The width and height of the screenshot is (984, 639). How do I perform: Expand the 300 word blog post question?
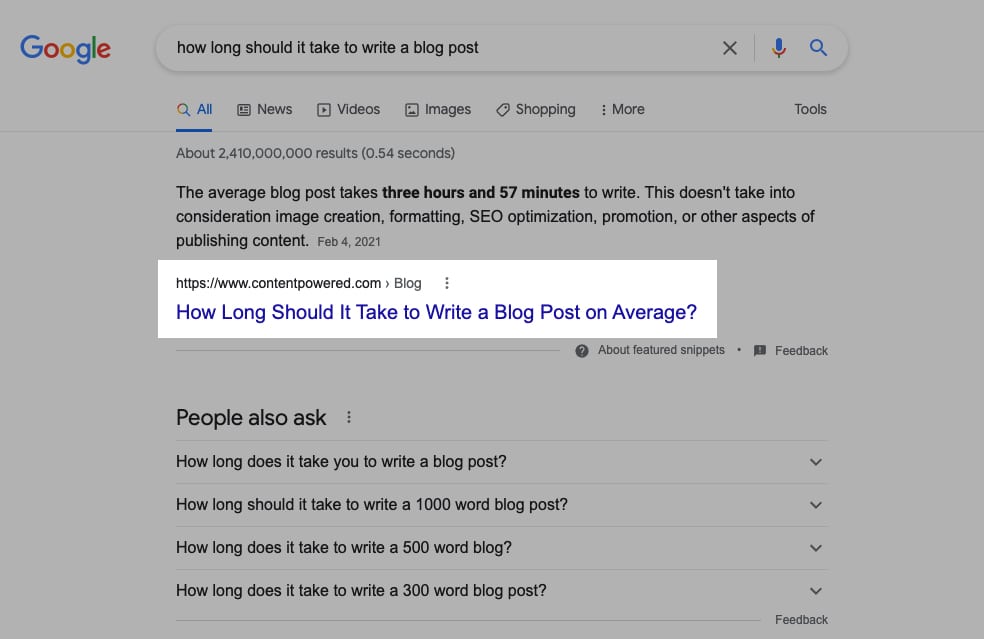[x=816, y=591]
